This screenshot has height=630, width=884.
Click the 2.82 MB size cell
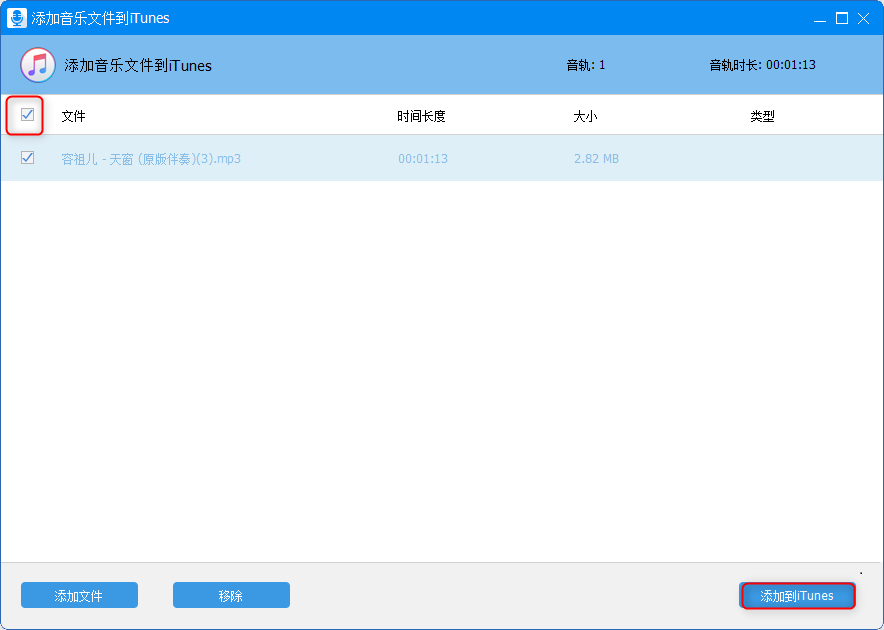[596, 159]
